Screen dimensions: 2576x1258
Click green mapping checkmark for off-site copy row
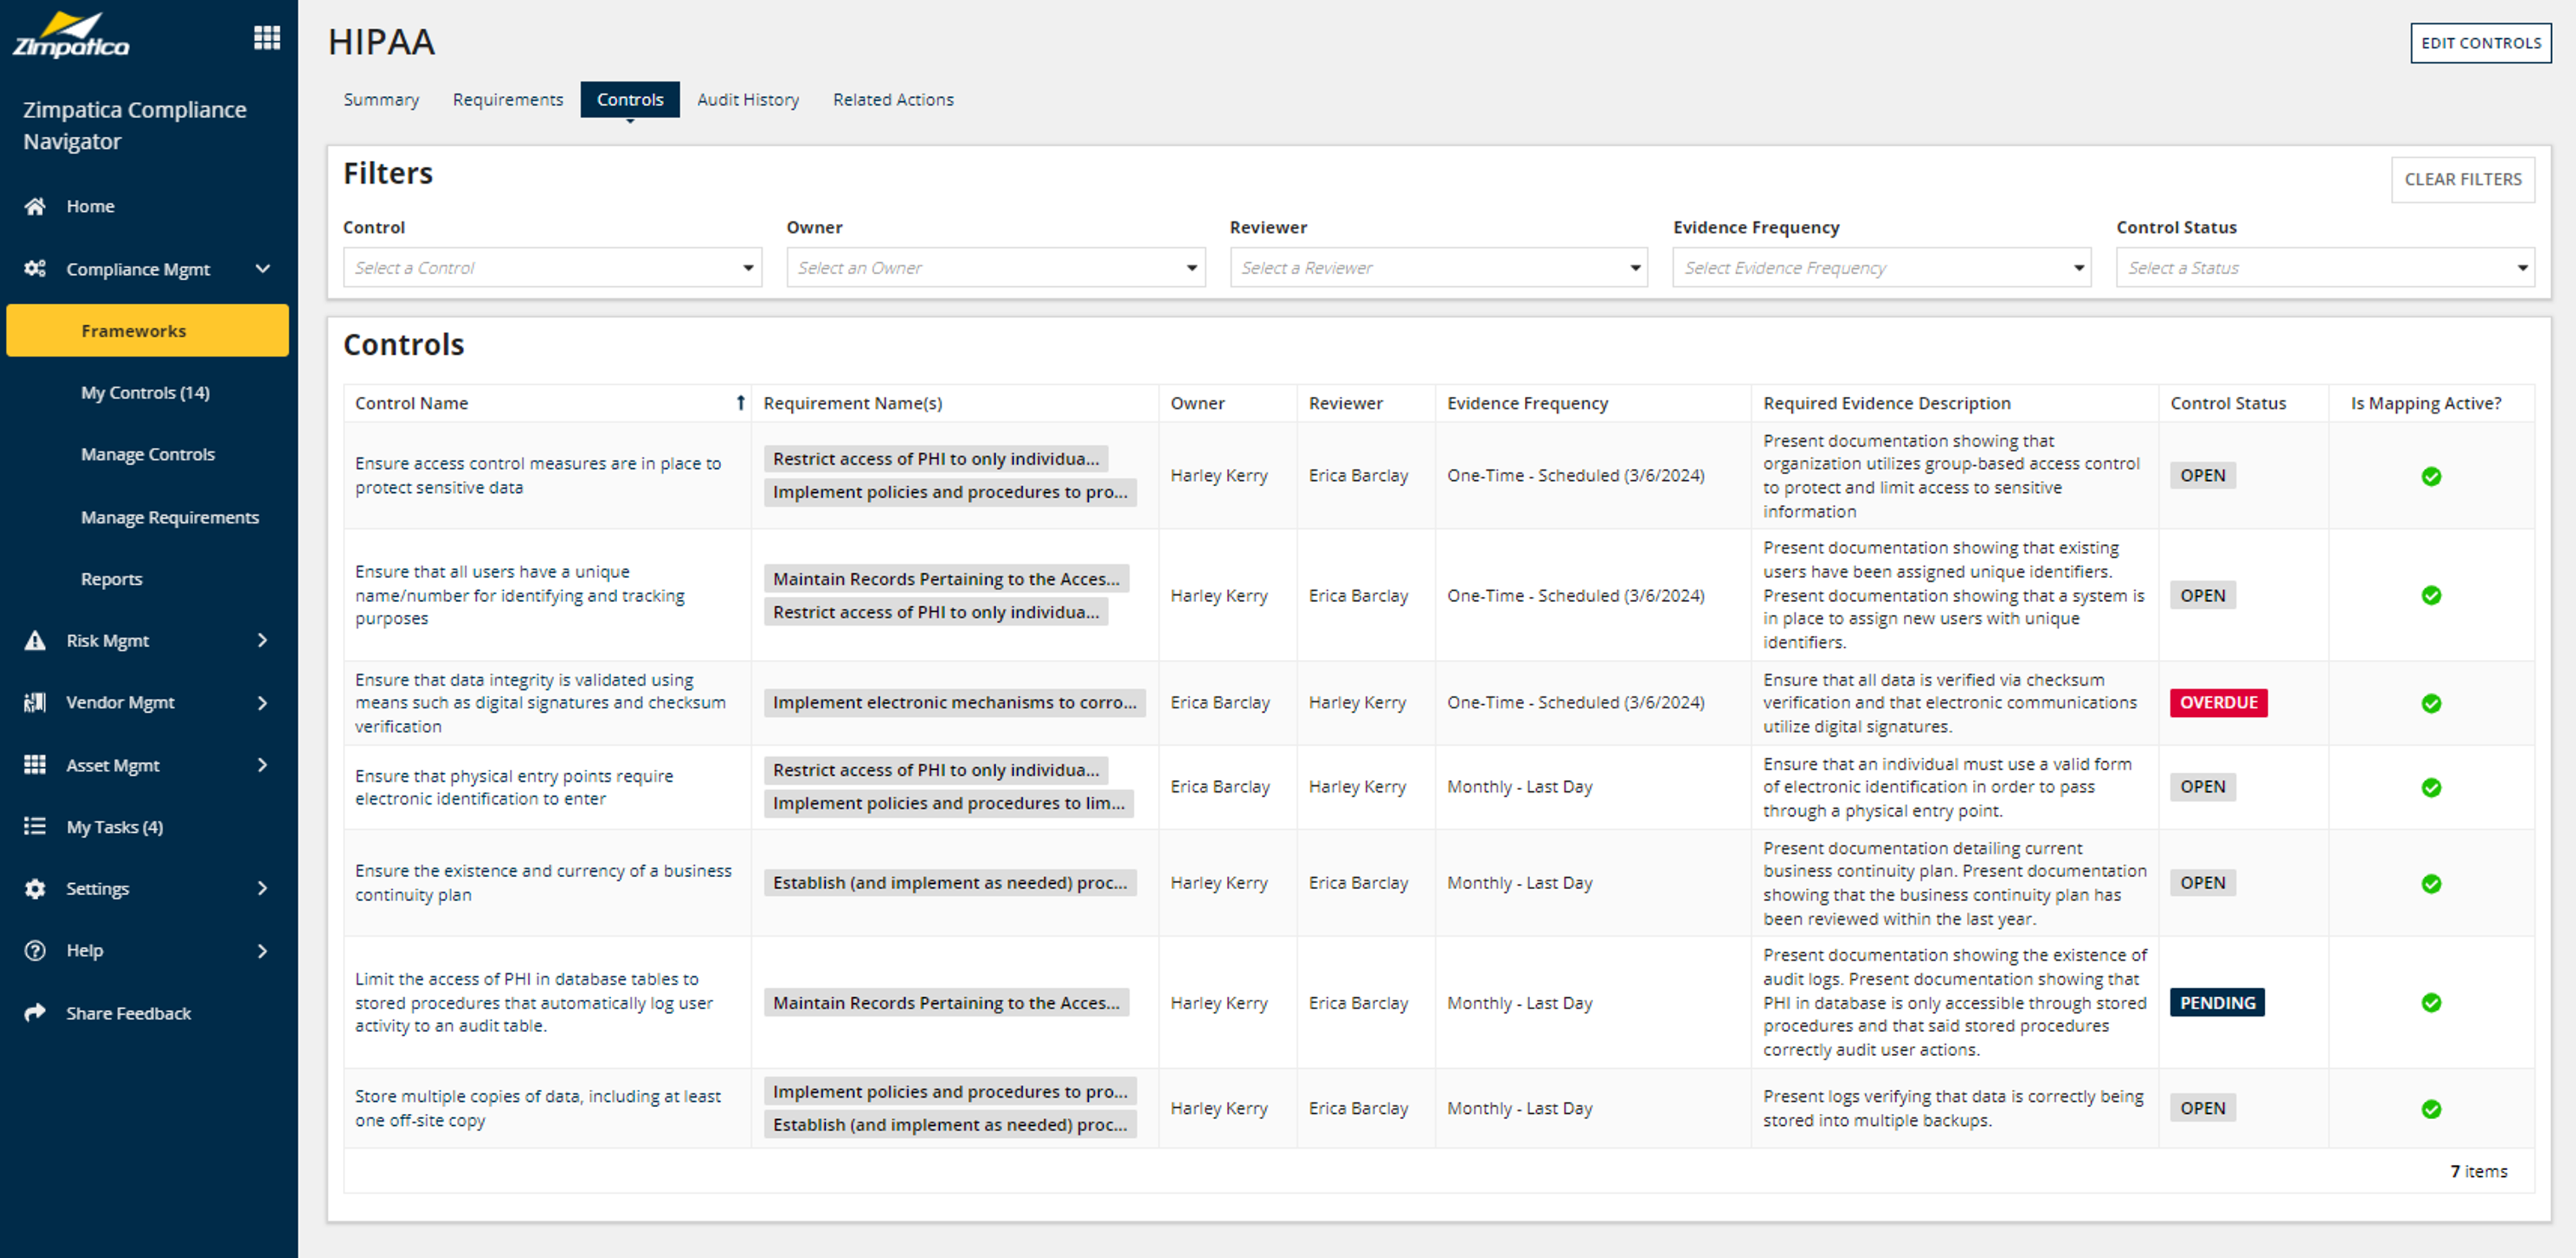[x=2431, y=1108]
